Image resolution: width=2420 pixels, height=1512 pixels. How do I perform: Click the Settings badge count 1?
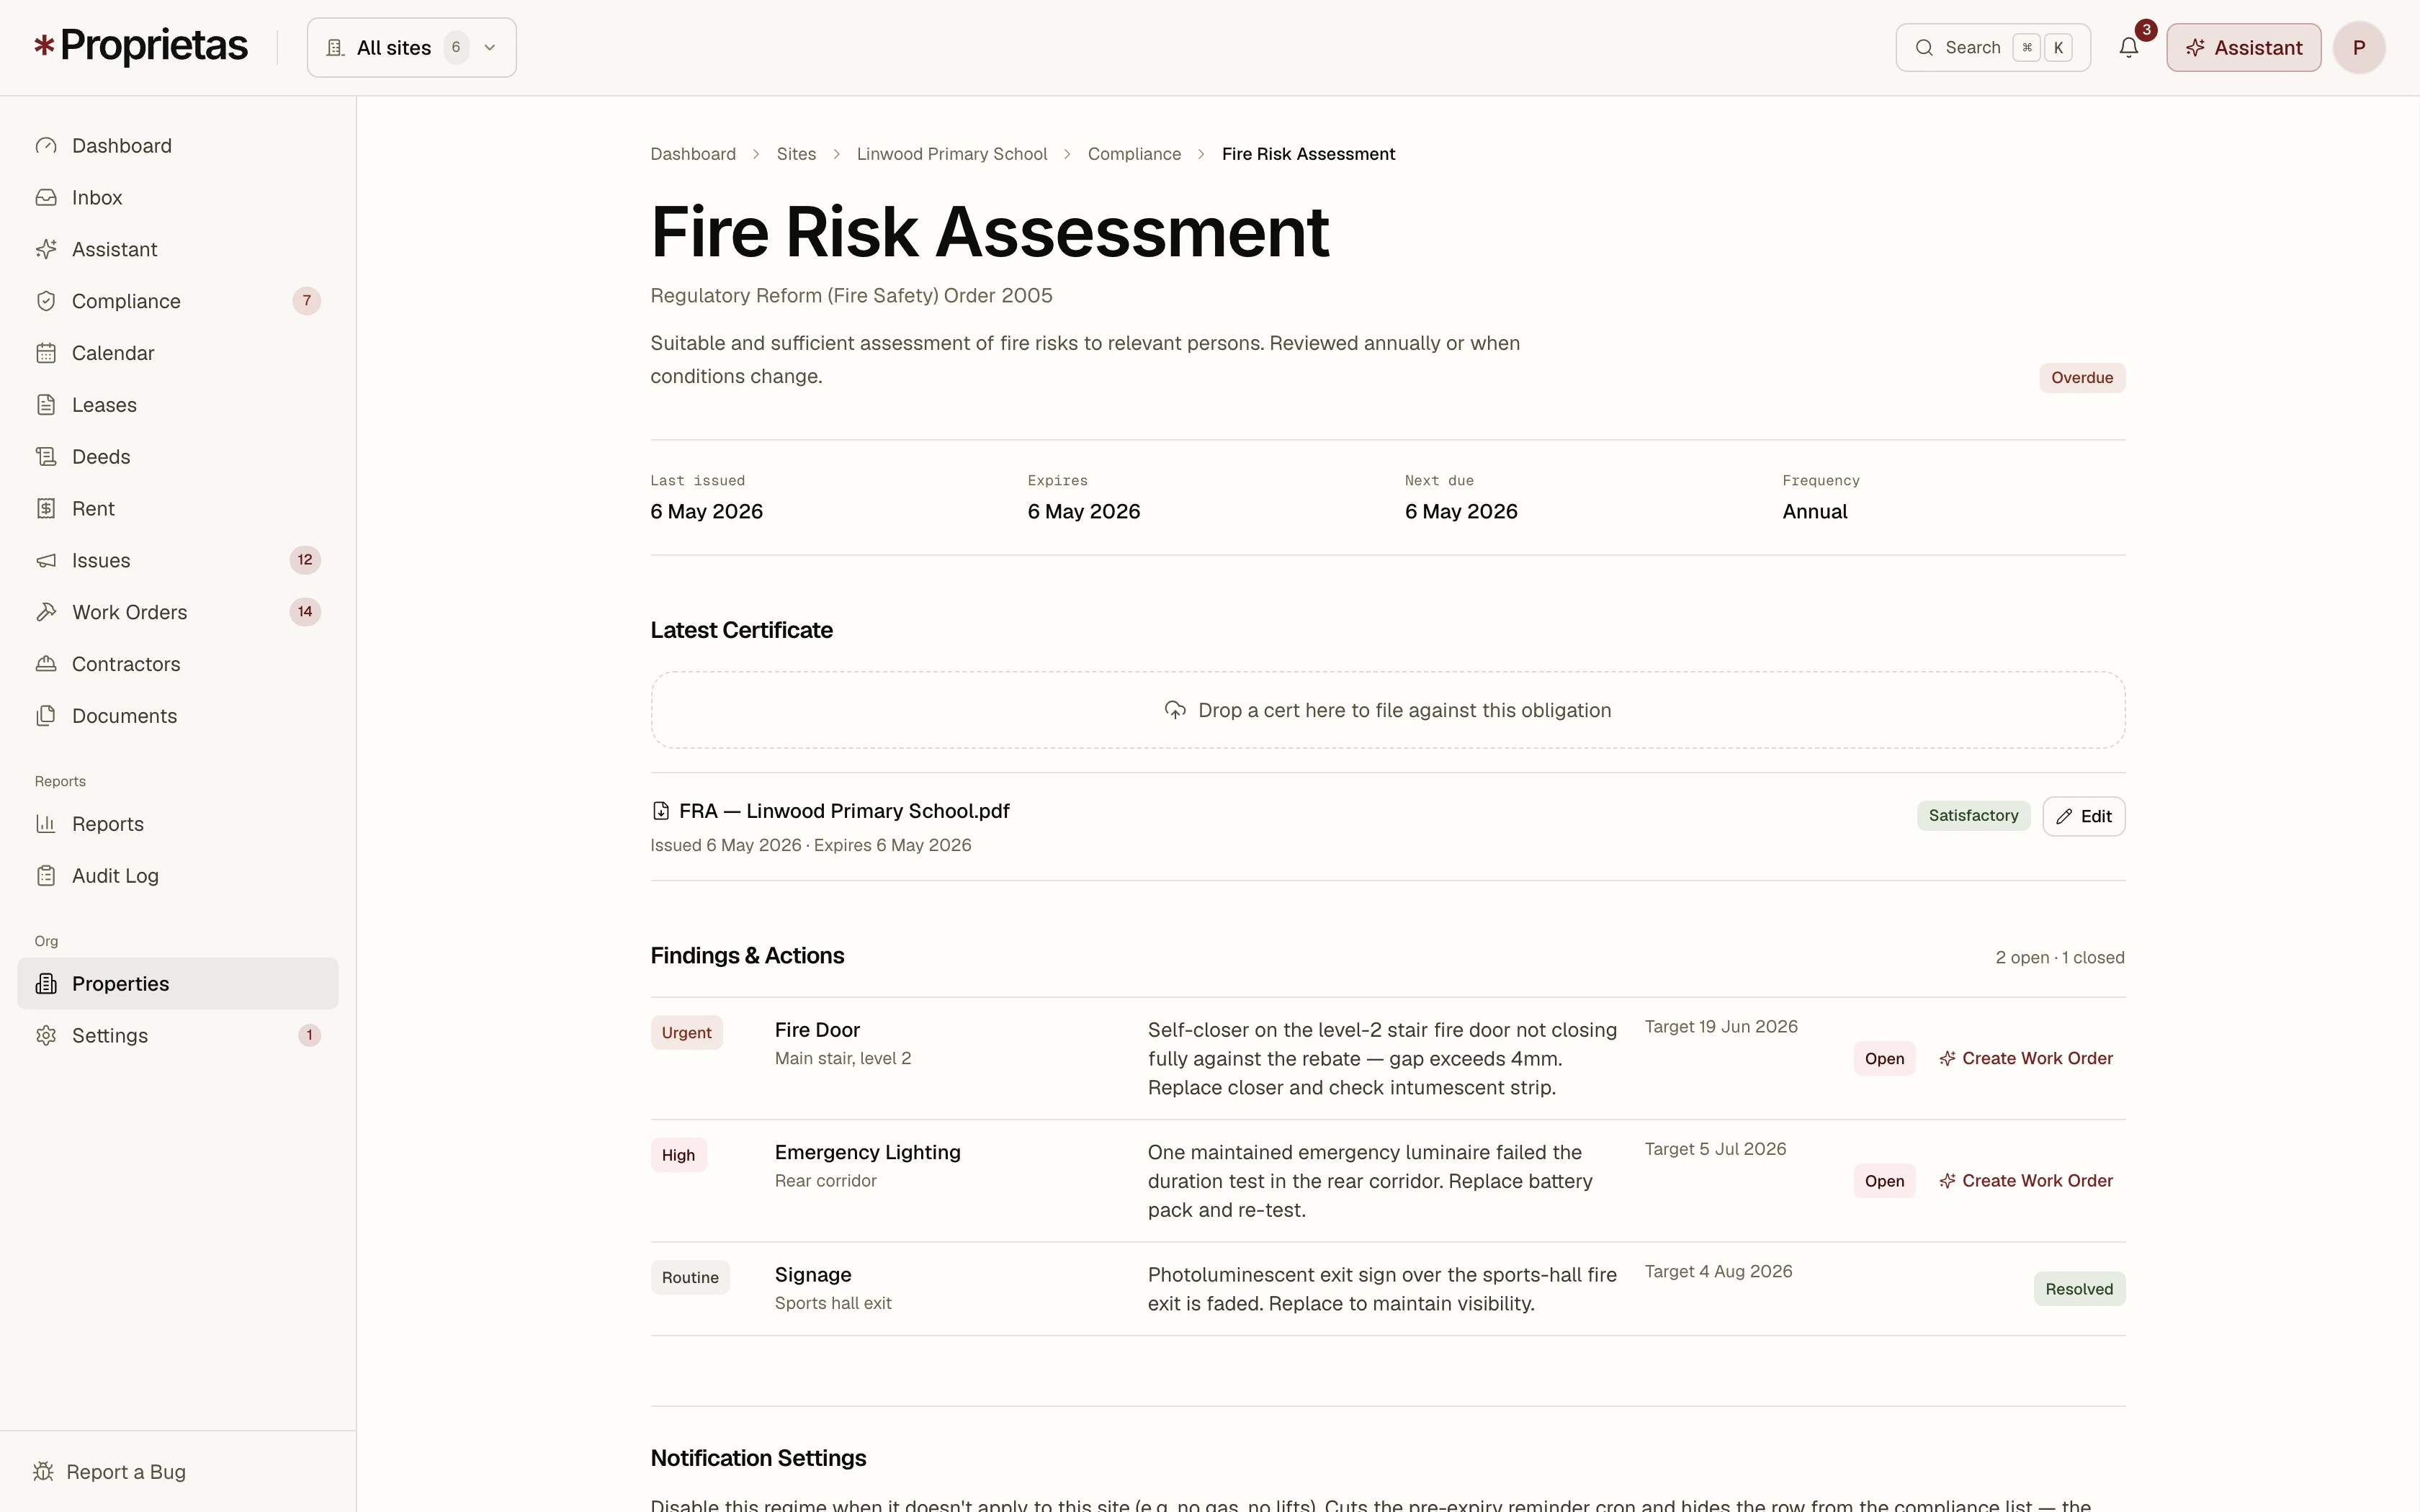(309, 1035)
